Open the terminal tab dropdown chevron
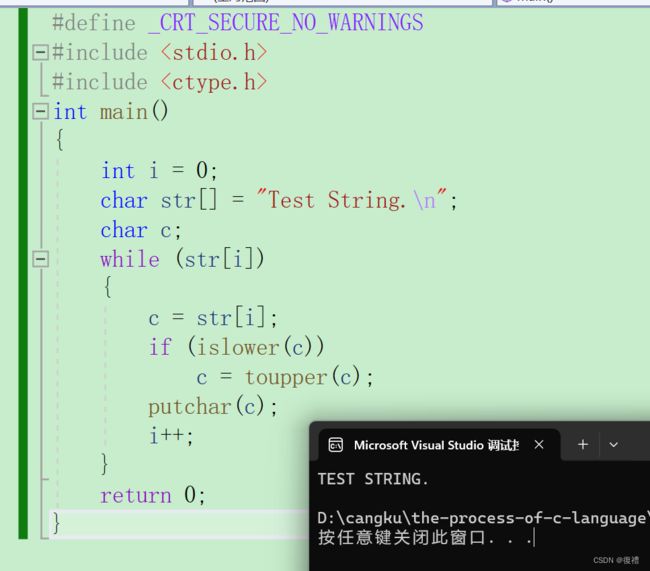Screen dimensions: 650x571 click(x=614, y=445)
